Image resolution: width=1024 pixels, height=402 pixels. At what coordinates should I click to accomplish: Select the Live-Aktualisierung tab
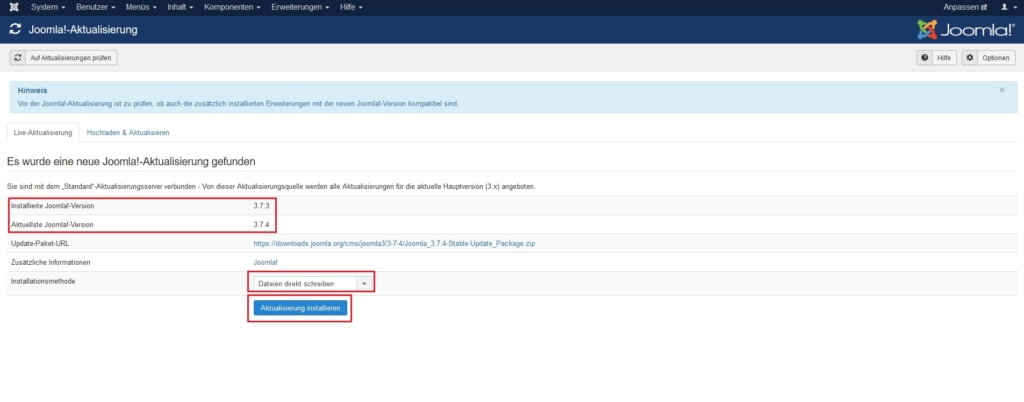pos(42,132)
